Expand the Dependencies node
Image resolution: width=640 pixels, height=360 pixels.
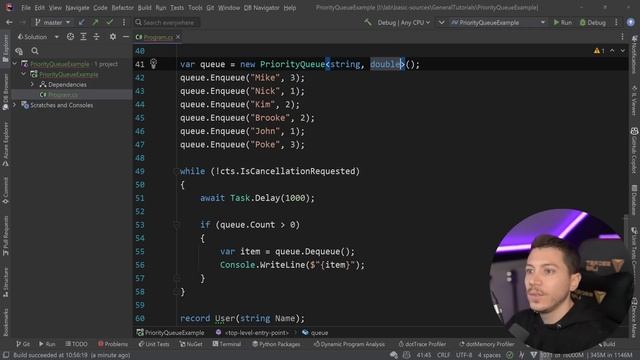tap(32, 84)
